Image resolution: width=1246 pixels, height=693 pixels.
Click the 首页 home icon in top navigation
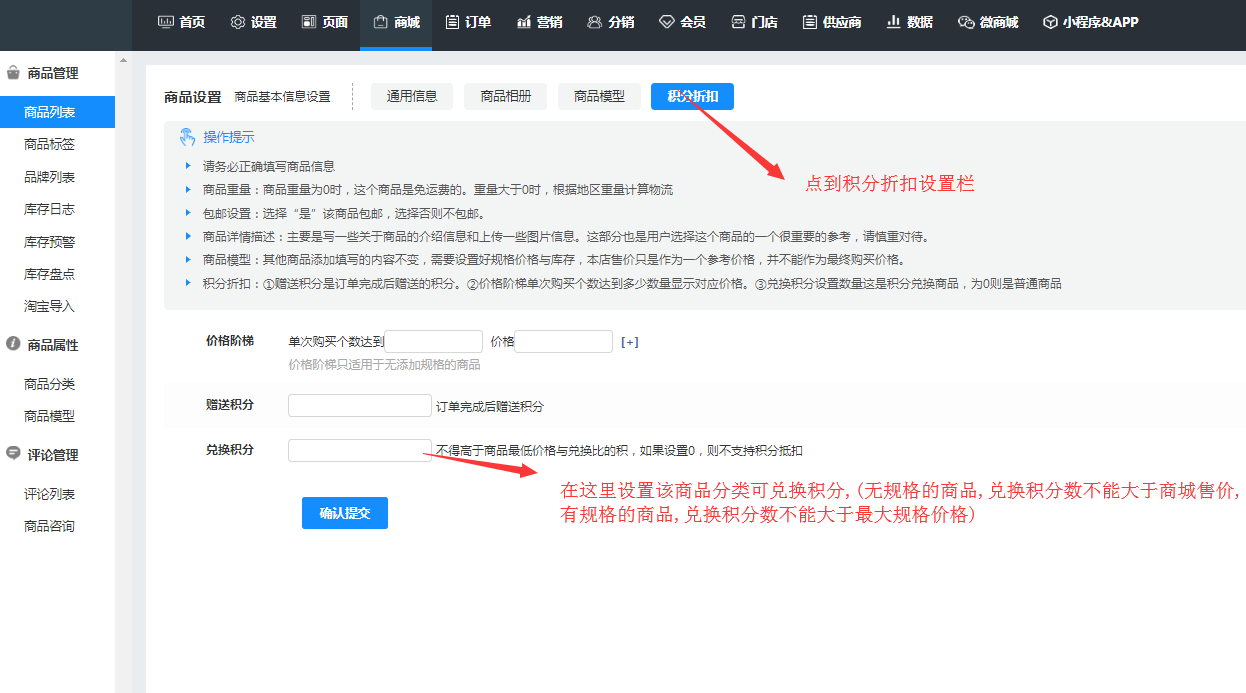click(x=166, y=22)
